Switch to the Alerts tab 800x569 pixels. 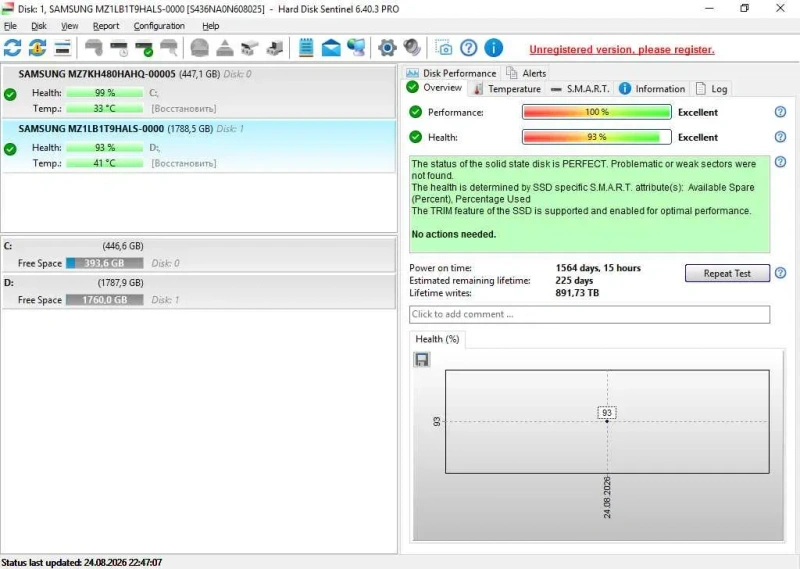pos(526,73)
